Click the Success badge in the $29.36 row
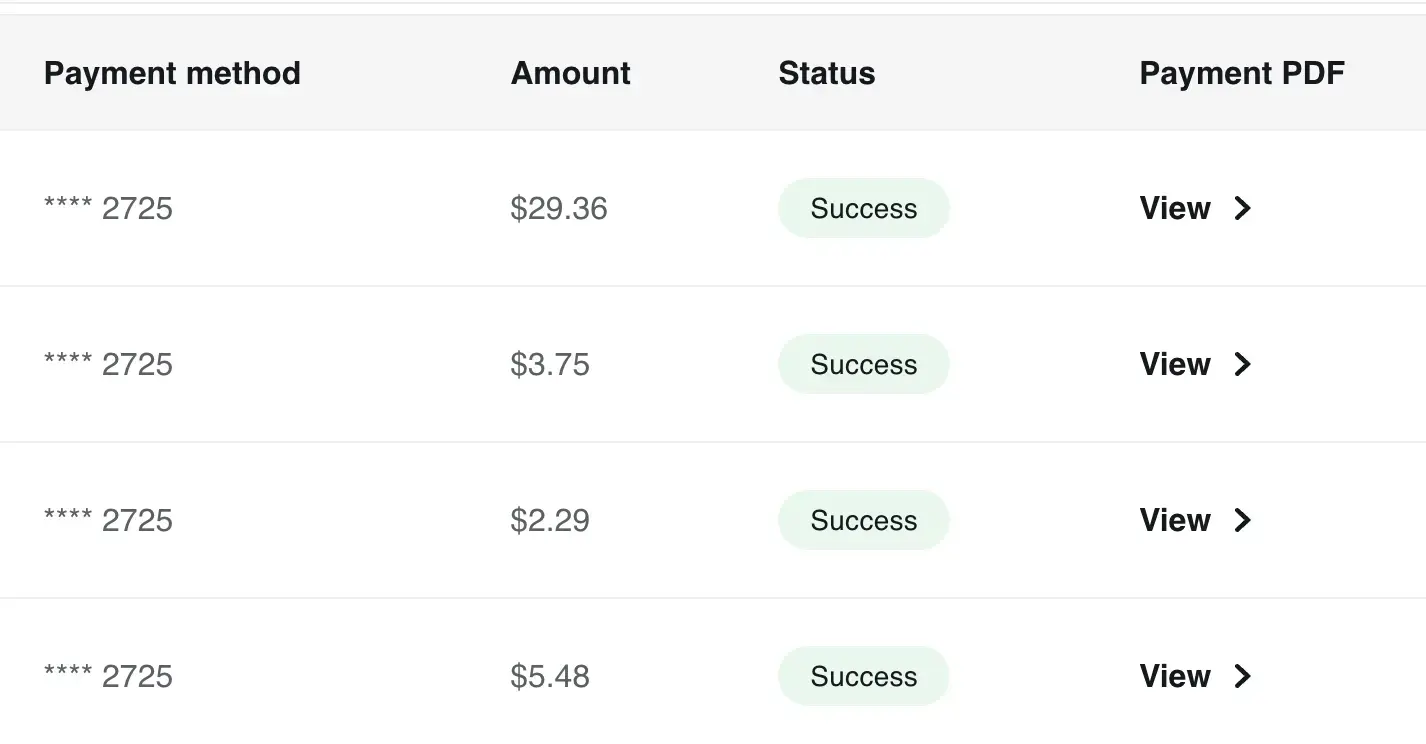 pyautogui.click(x=864, y=208)
